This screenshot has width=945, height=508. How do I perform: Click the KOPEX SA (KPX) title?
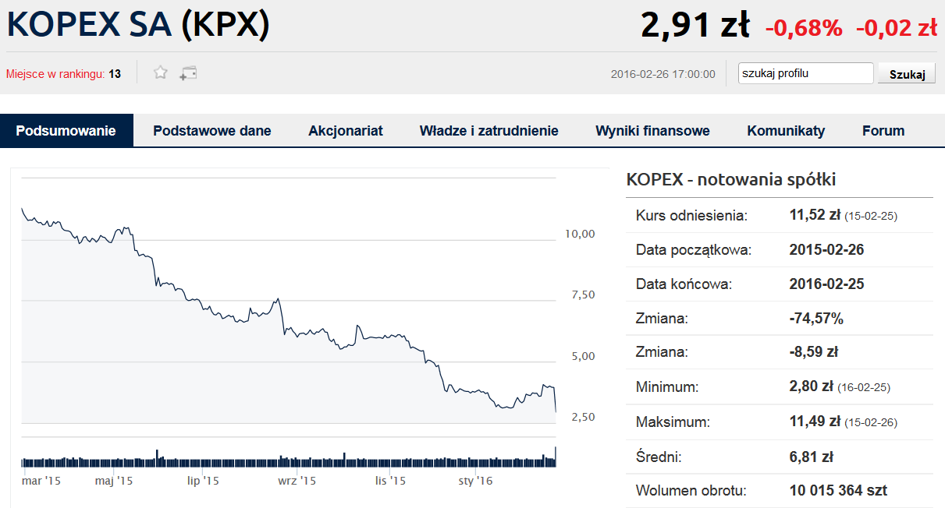click(x=139, y=24)
